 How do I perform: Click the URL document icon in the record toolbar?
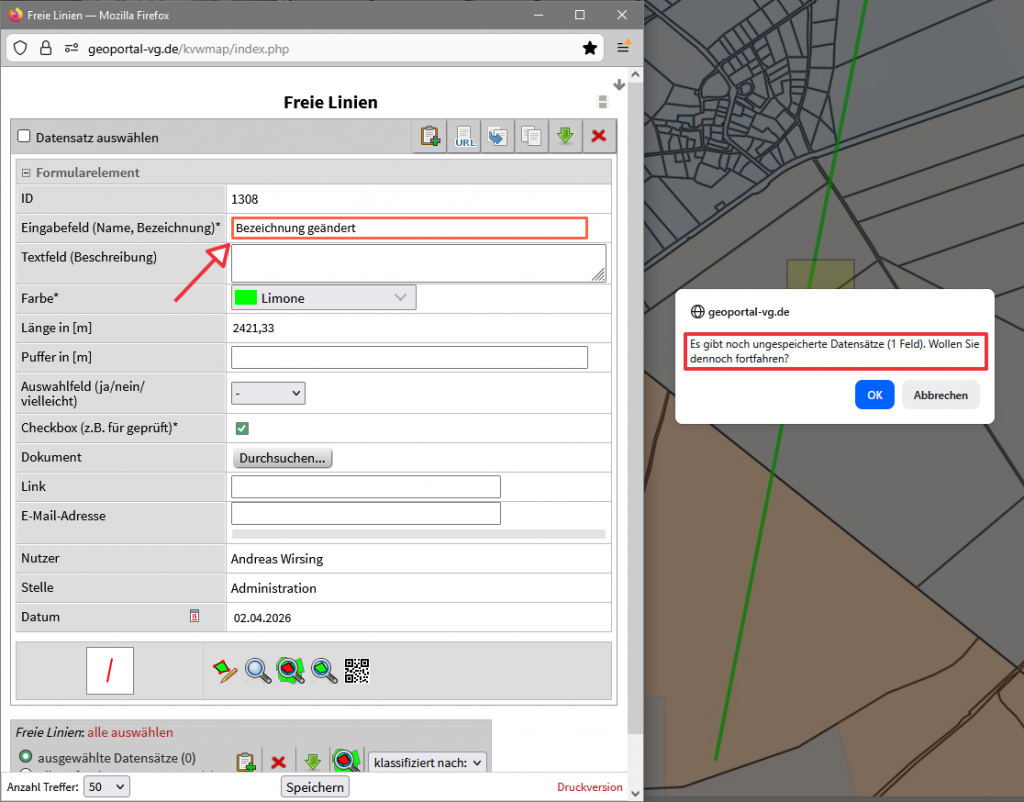point(465,137)
